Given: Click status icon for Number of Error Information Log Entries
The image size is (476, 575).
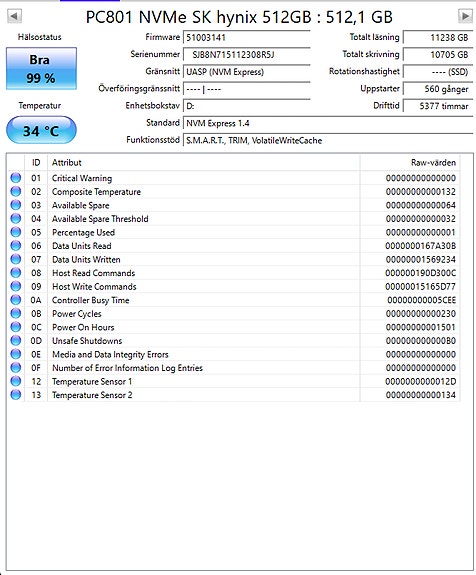Looking at the screenshot, I should click(x=16, y=368).
